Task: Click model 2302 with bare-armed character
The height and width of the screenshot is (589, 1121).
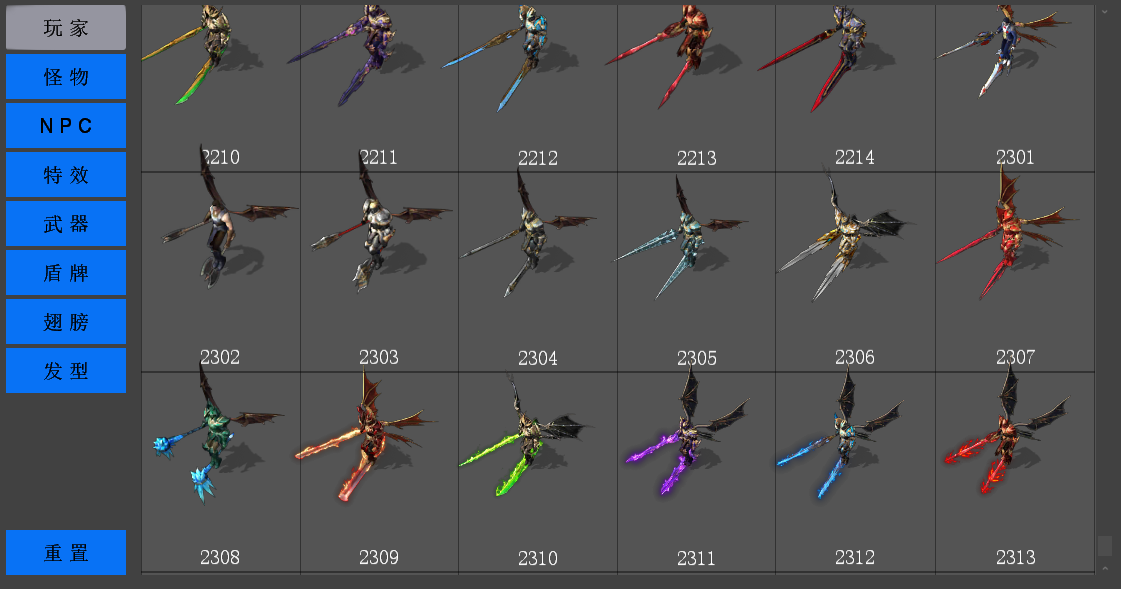Action: click(x=220, y=272)
